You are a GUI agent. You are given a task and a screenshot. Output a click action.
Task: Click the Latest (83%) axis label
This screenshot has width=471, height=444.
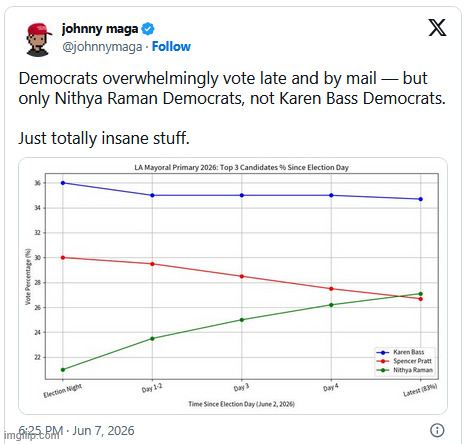[420, 390]
